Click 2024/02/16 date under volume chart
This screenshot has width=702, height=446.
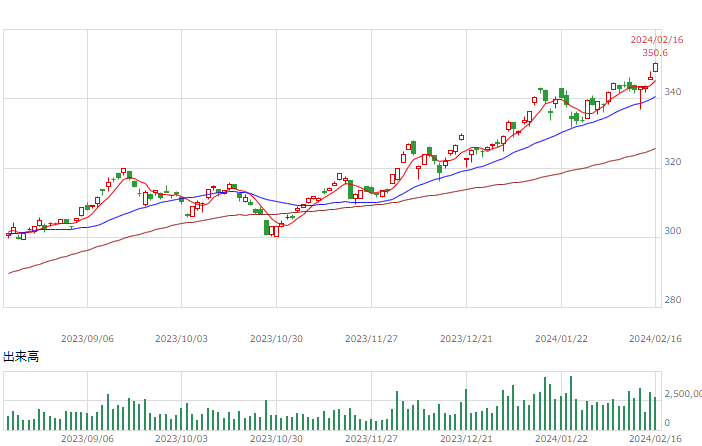click(x=655, y=438)
